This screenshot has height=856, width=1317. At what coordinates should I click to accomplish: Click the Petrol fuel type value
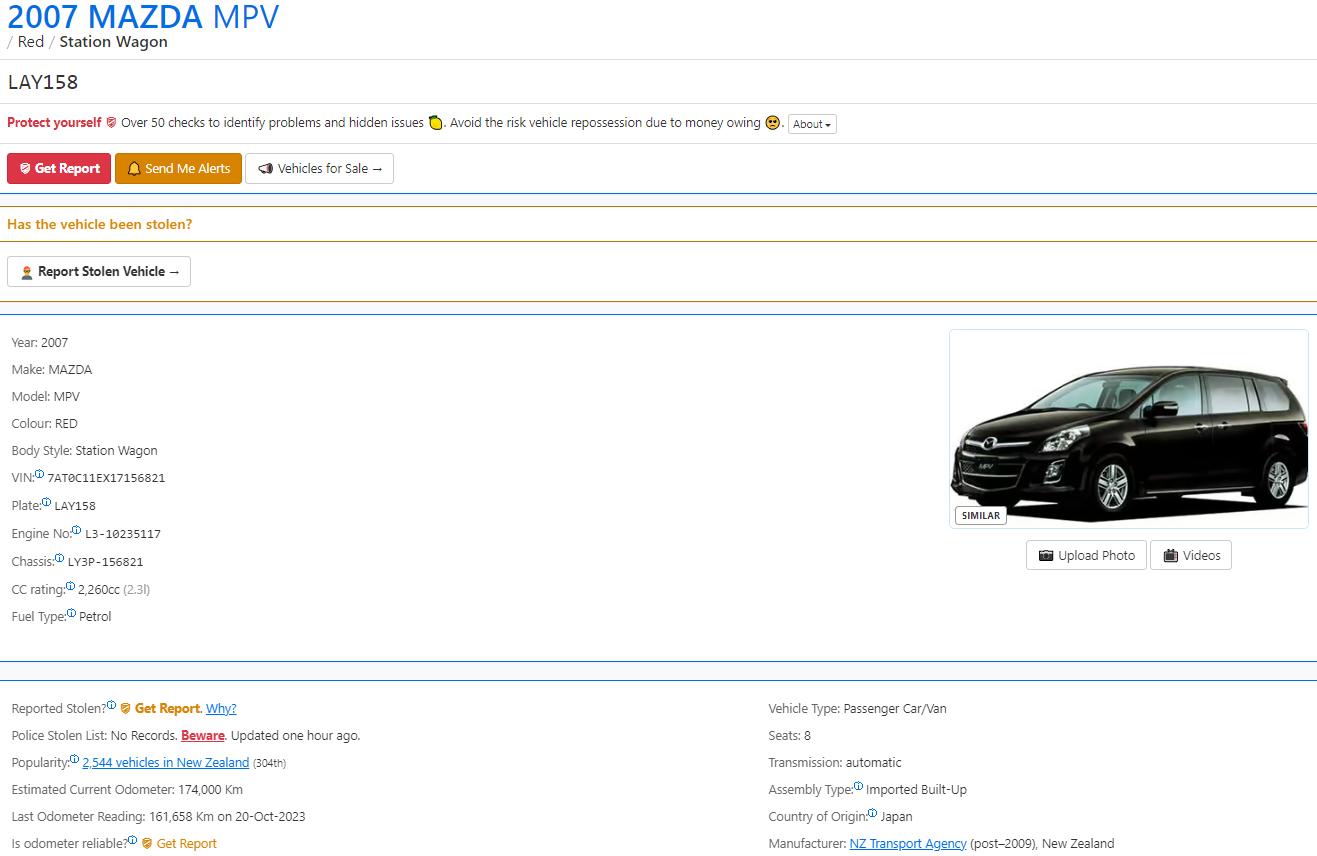tap(95, 616)
